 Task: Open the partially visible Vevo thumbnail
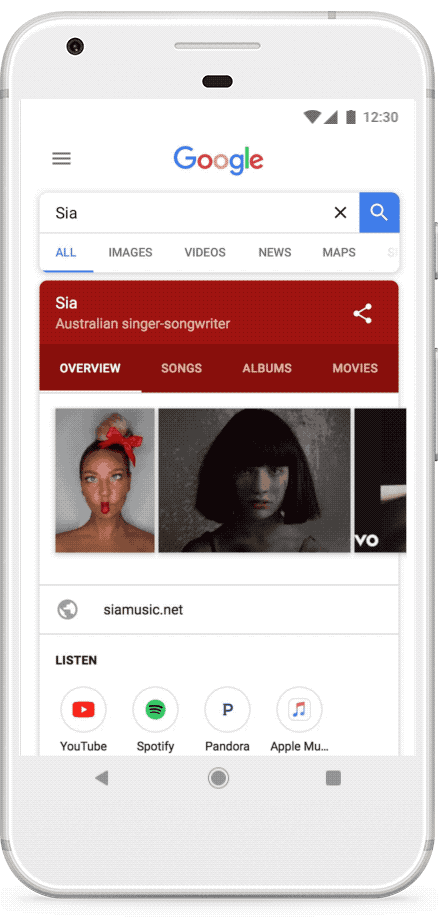tap(380, 481)
